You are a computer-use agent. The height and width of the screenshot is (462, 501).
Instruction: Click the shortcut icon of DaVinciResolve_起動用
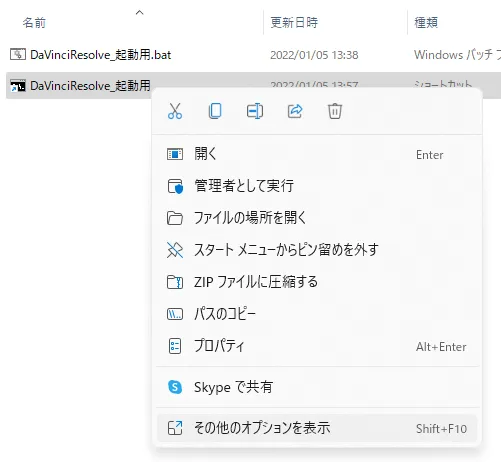(18, 86)
